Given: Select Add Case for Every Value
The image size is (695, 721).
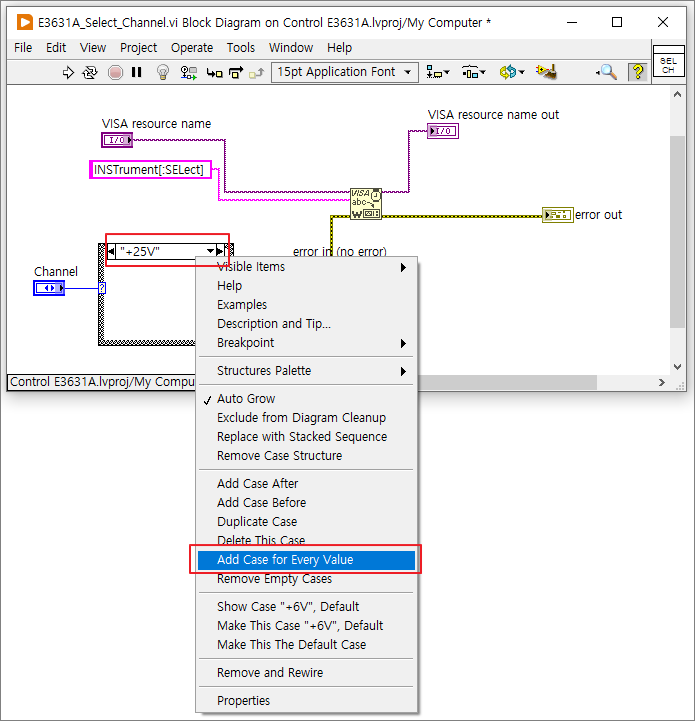Looking at the screenshot, I should point(307,560).
